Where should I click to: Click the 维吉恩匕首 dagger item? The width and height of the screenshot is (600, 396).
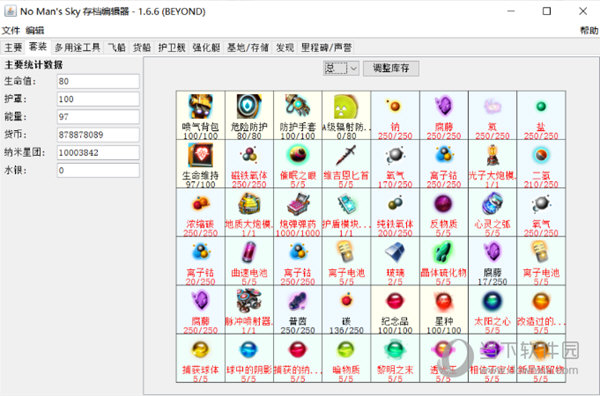pyautogui.click(x=346, y=164)
